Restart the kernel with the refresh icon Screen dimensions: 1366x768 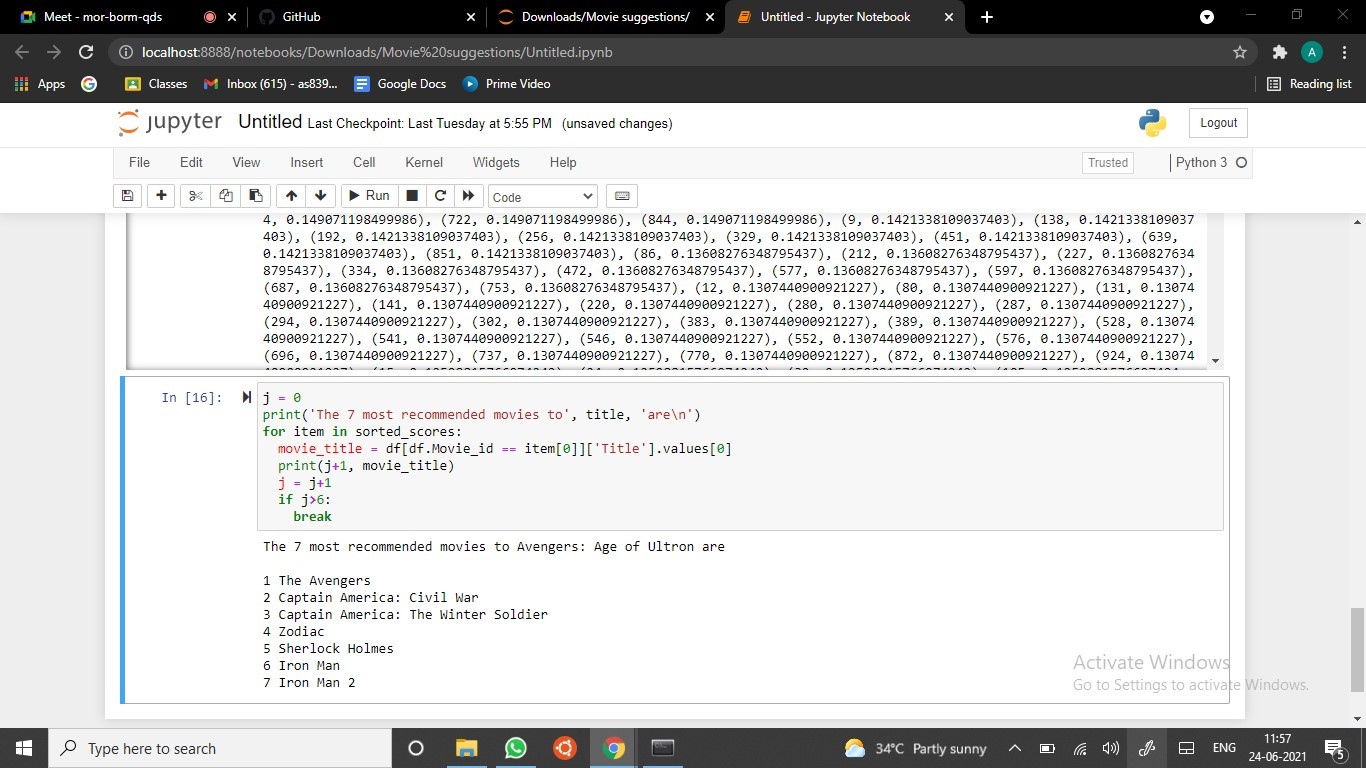tap(440, 196)
